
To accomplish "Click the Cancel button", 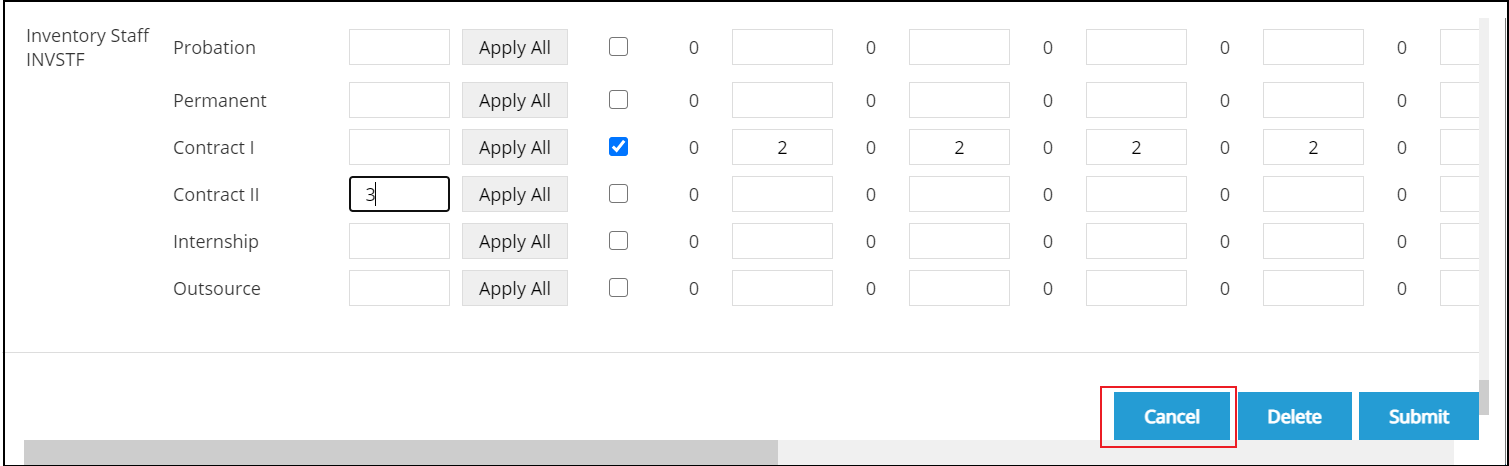I will pyautogui.click(x=1171, y=417).
